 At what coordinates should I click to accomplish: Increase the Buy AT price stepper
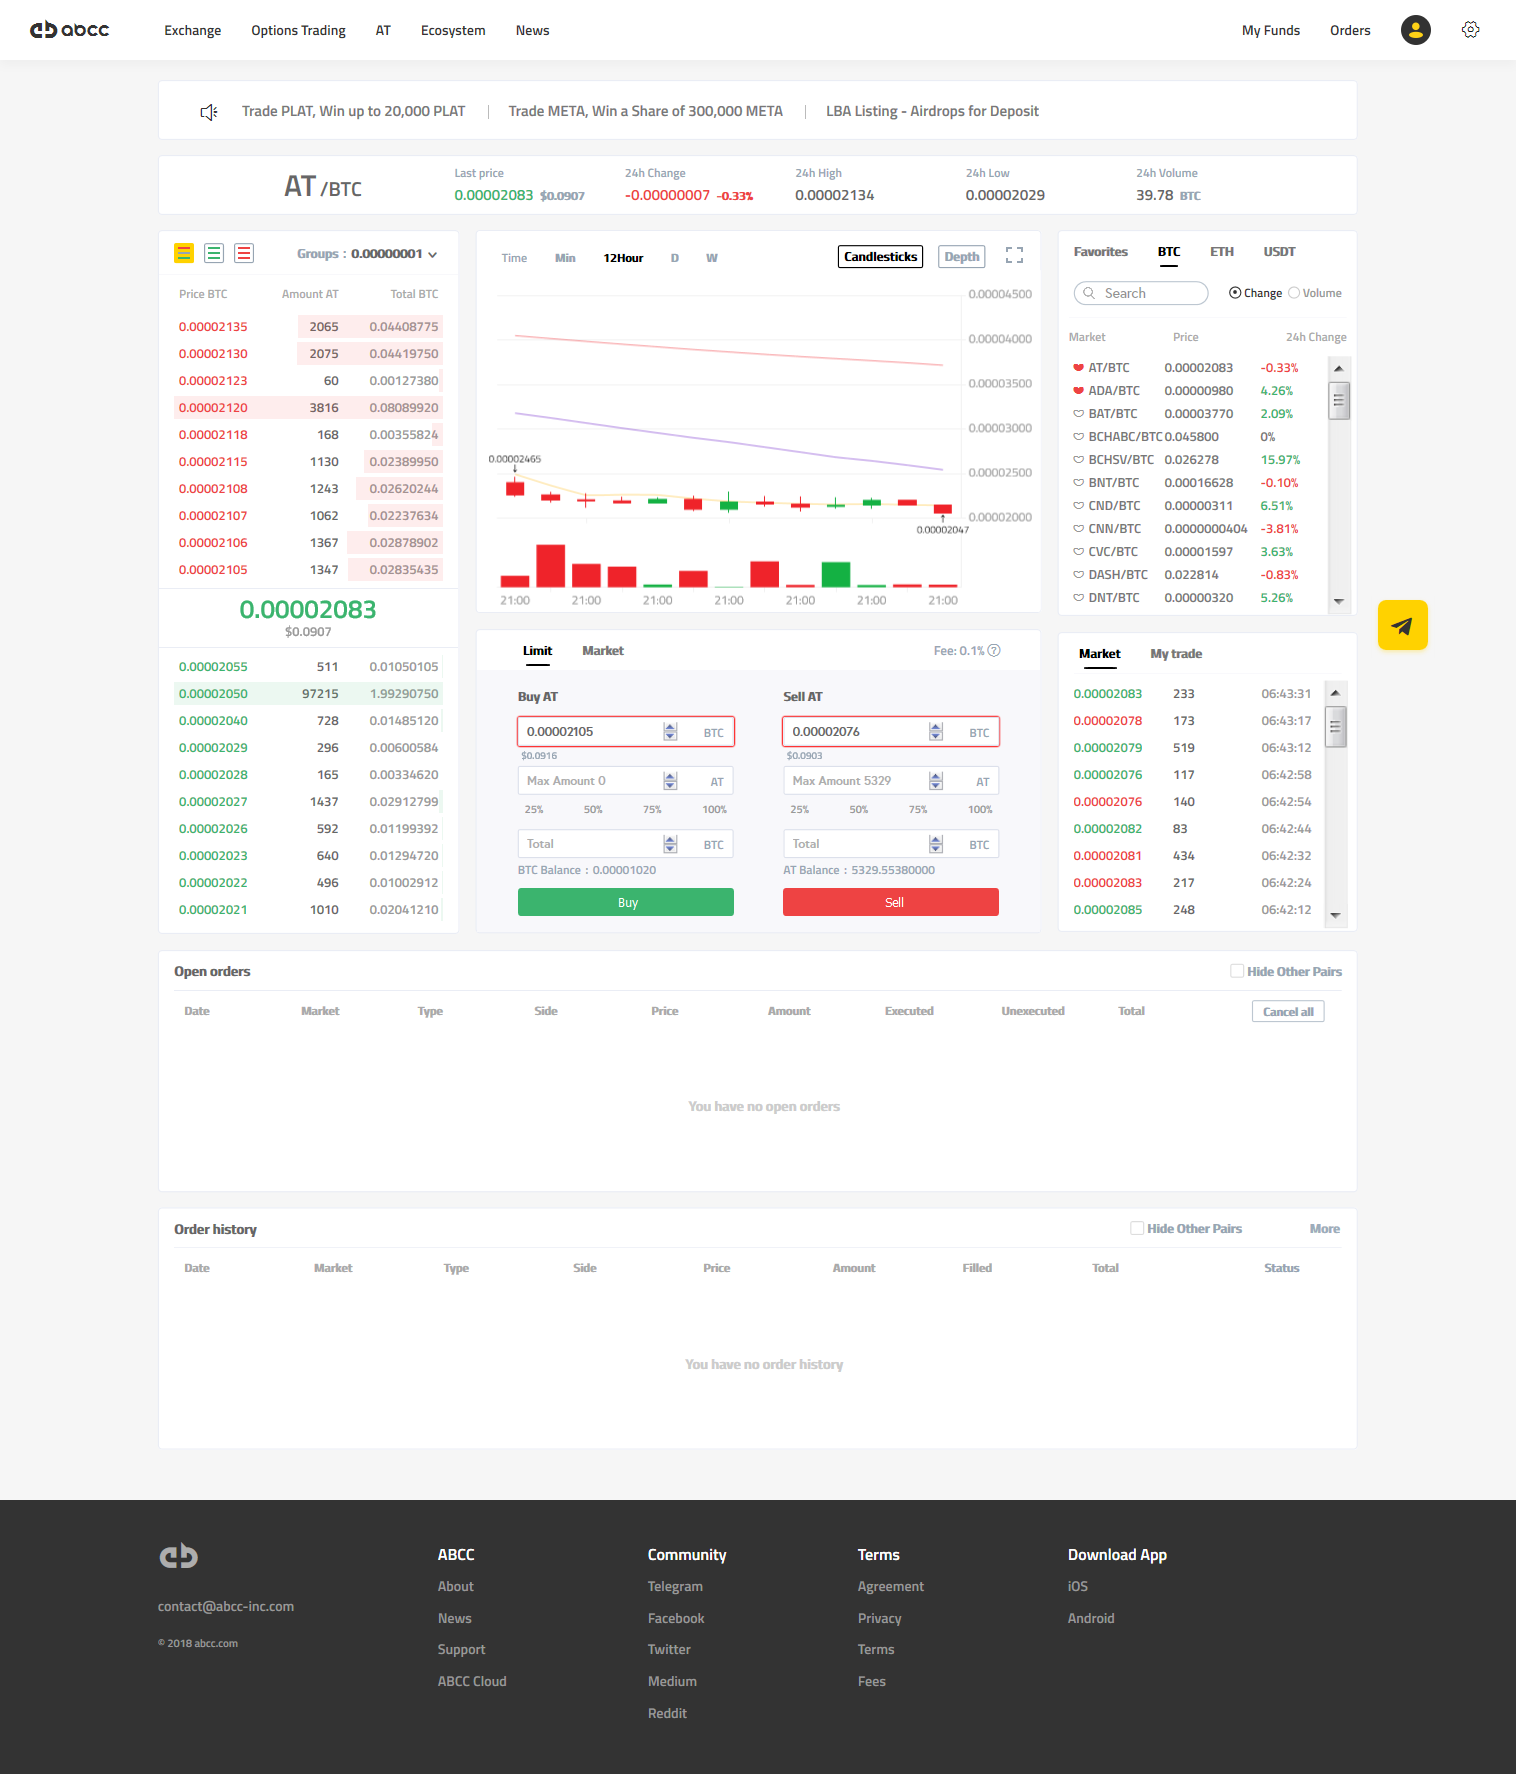[670, 727]
